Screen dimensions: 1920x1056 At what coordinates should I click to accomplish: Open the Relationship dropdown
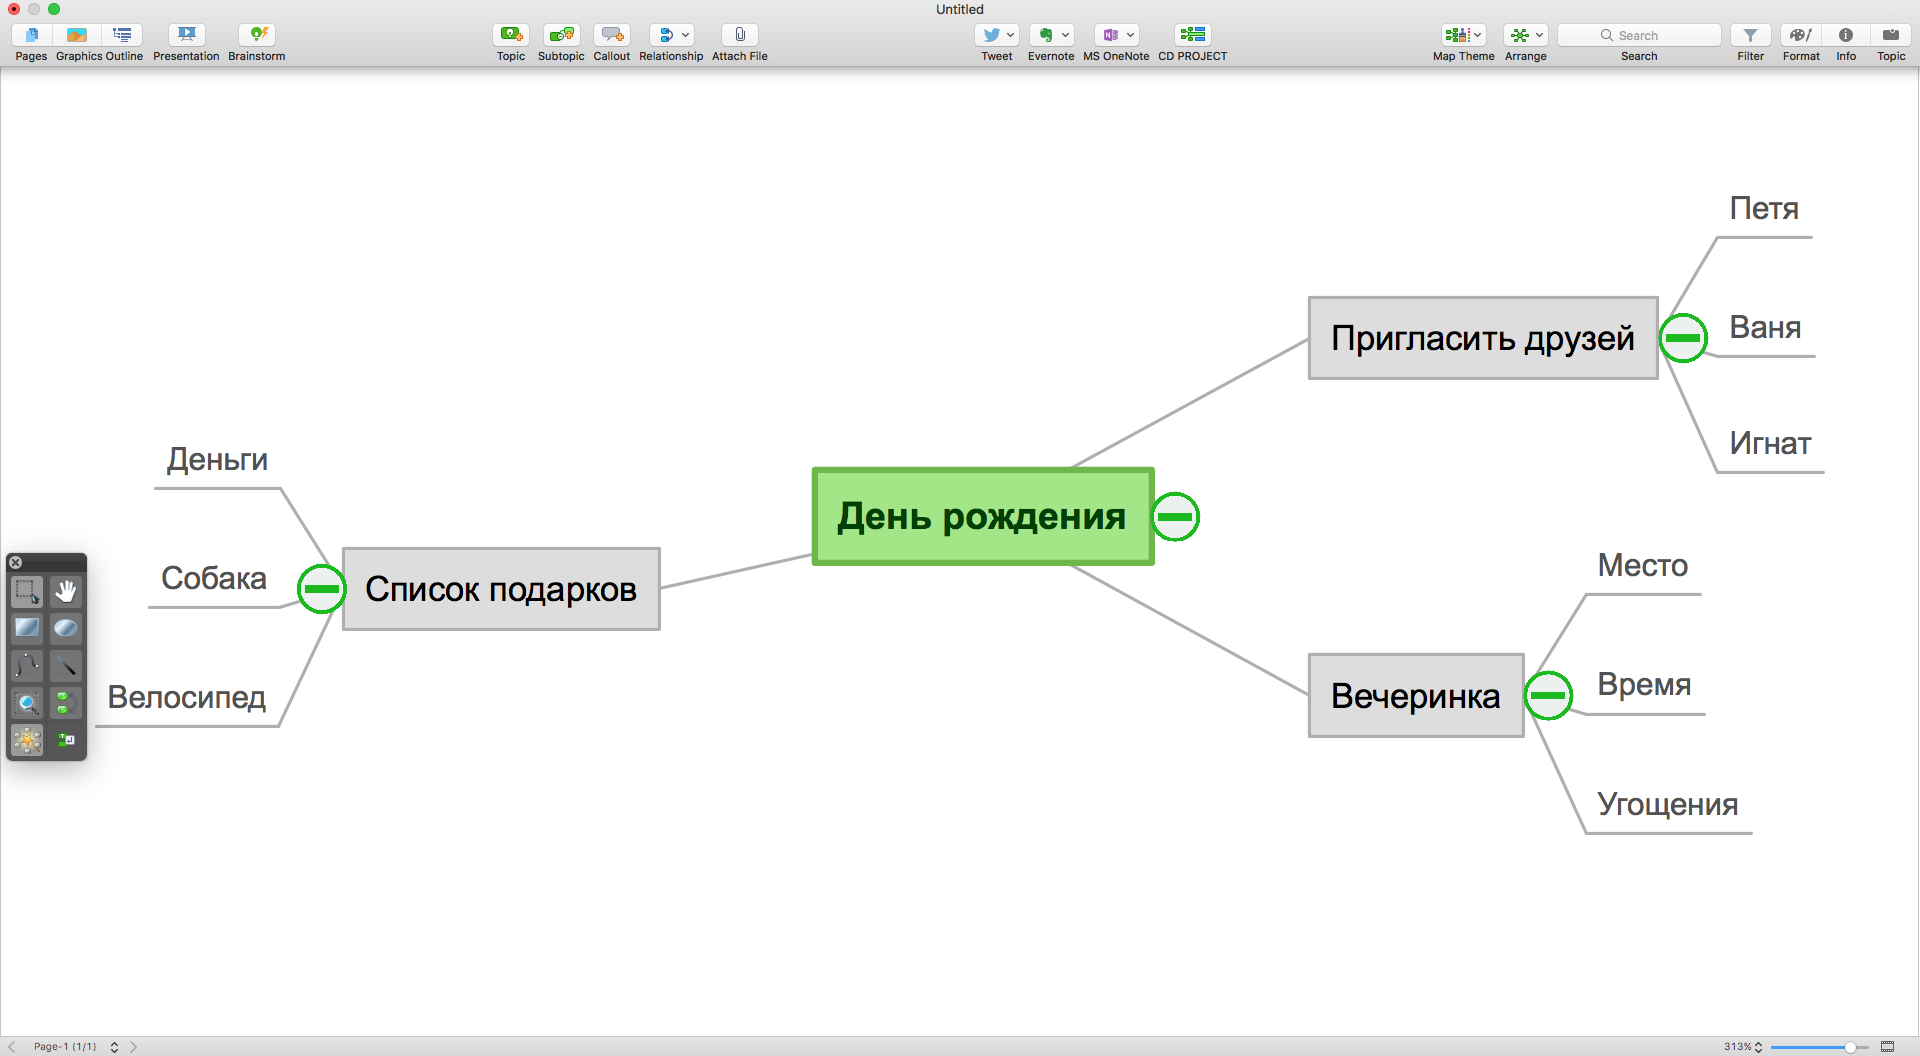pyautogui.click(x=685, y=35)
